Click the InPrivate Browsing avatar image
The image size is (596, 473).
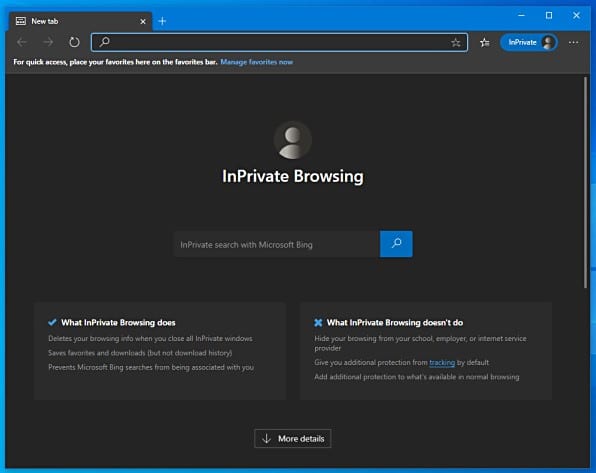tap(293, 140)
